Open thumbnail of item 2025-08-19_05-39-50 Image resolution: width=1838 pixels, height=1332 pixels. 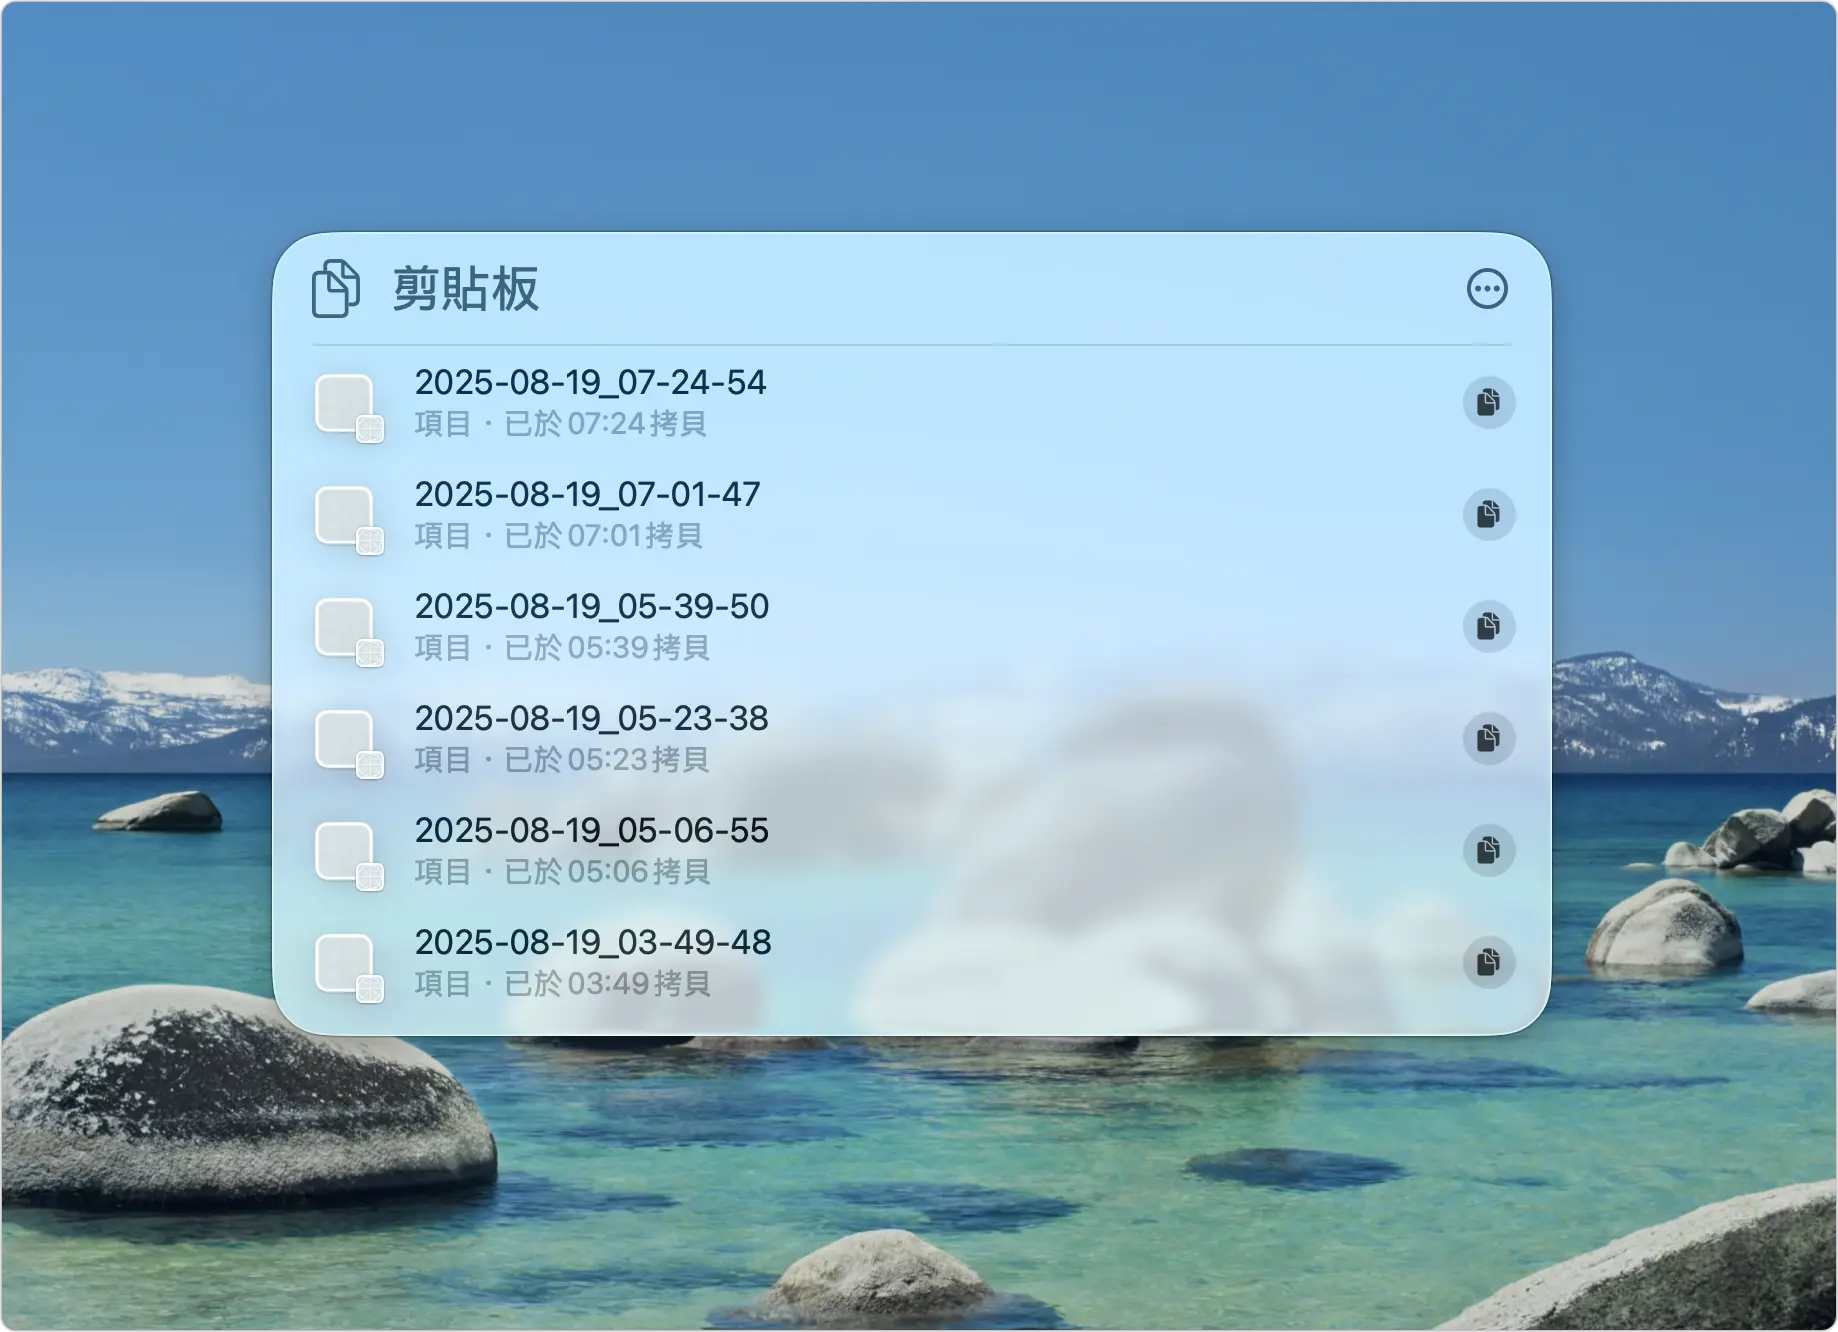[x=349, y=631]
